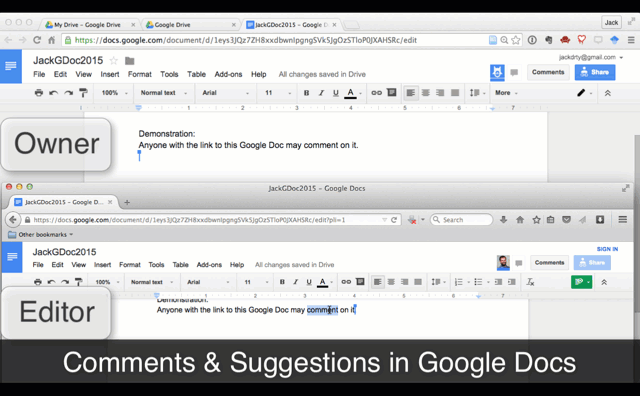Click Insert comment icon in Owner window toolbar
This screenshot has width=640, height=396.
tap(391, 92)
